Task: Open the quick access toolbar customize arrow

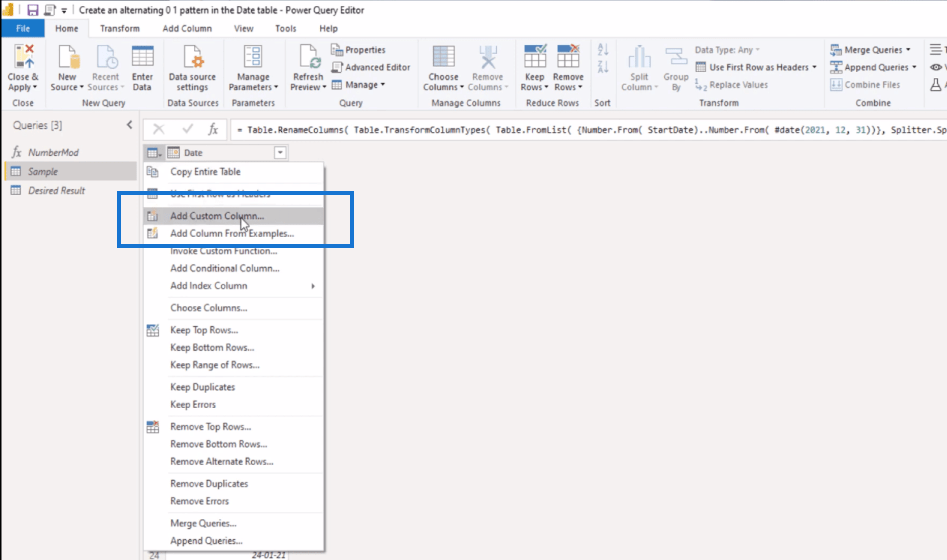Action: click(x=64, y=10)
